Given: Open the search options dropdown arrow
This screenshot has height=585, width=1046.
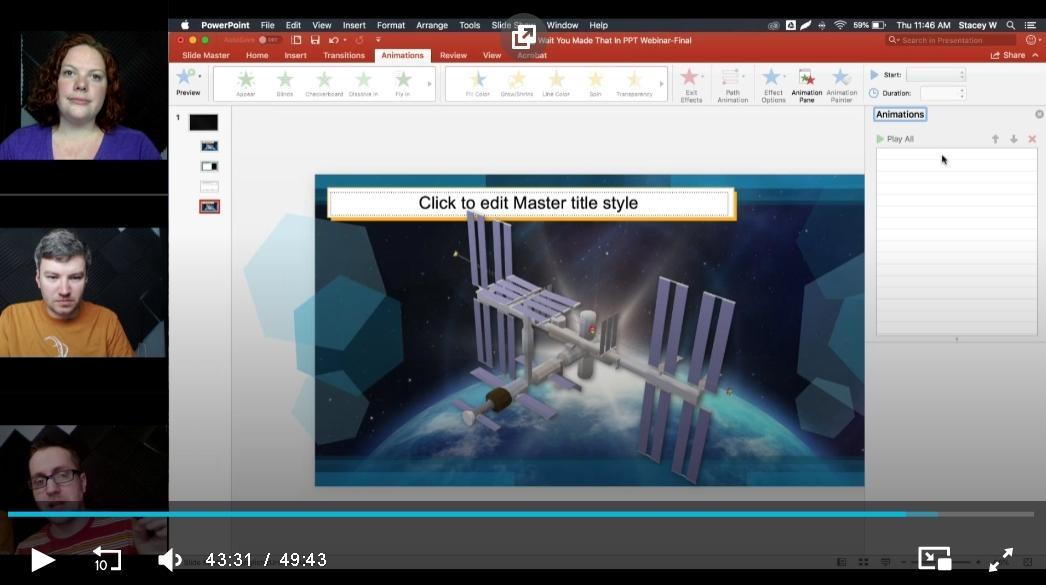Looking at the screenshot, I should coord(897,40).
